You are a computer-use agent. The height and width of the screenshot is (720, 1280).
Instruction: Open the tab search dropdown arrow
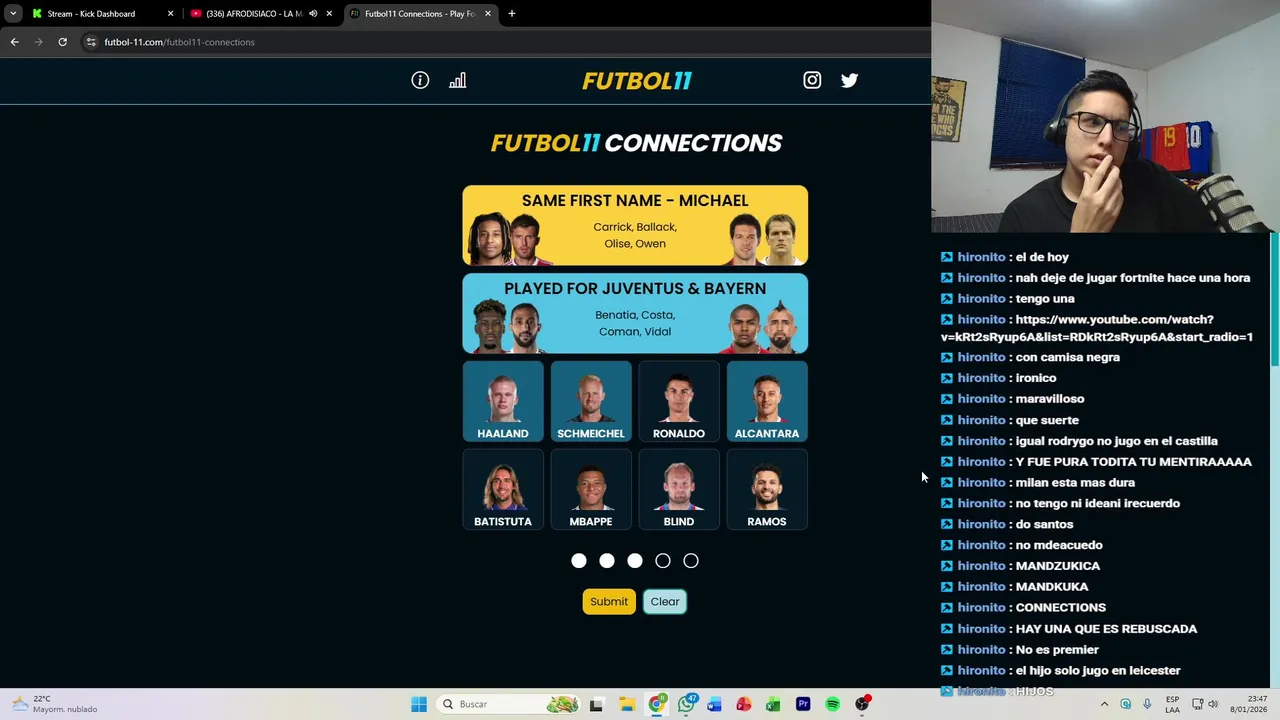pos(13,14)
